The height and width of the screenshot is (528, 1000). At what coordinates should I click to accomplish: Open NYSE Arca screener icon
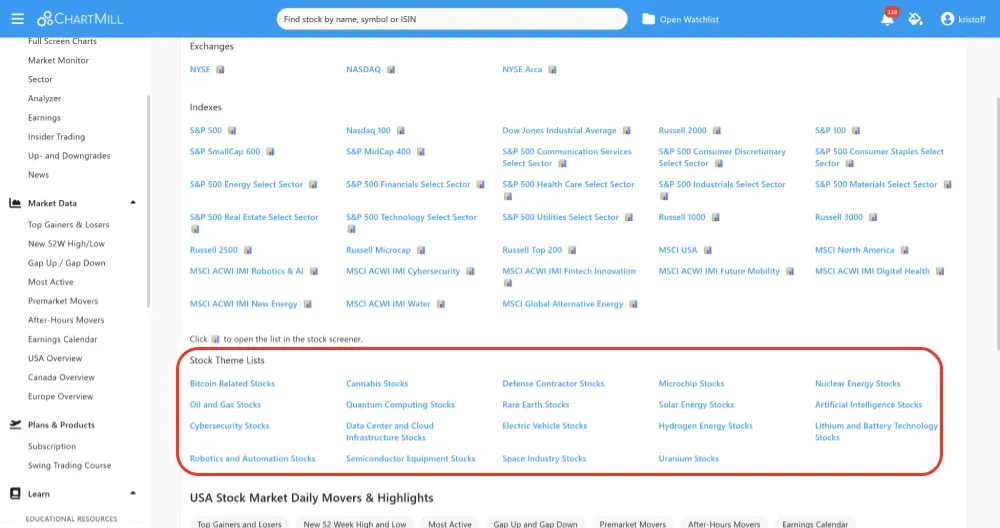552,70
